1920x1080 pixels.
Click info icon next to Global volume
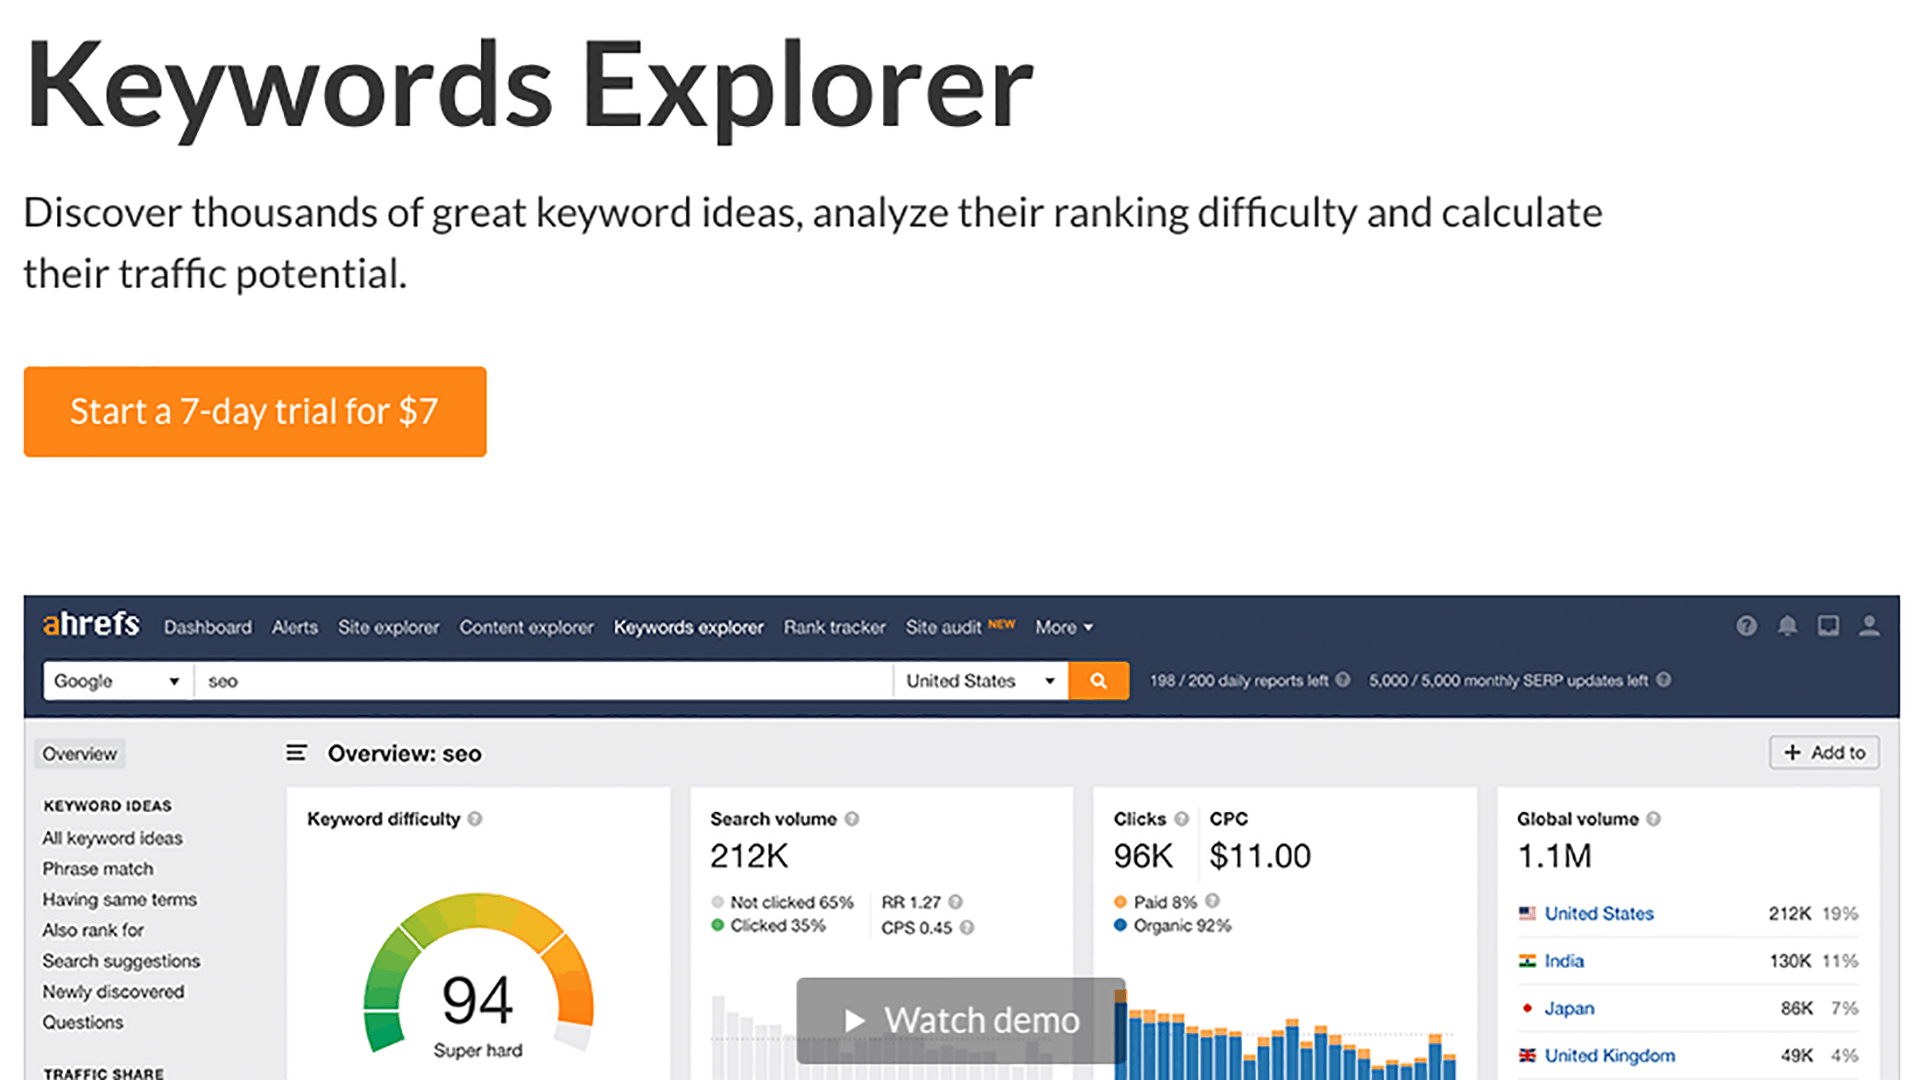tap(1654, 819)
